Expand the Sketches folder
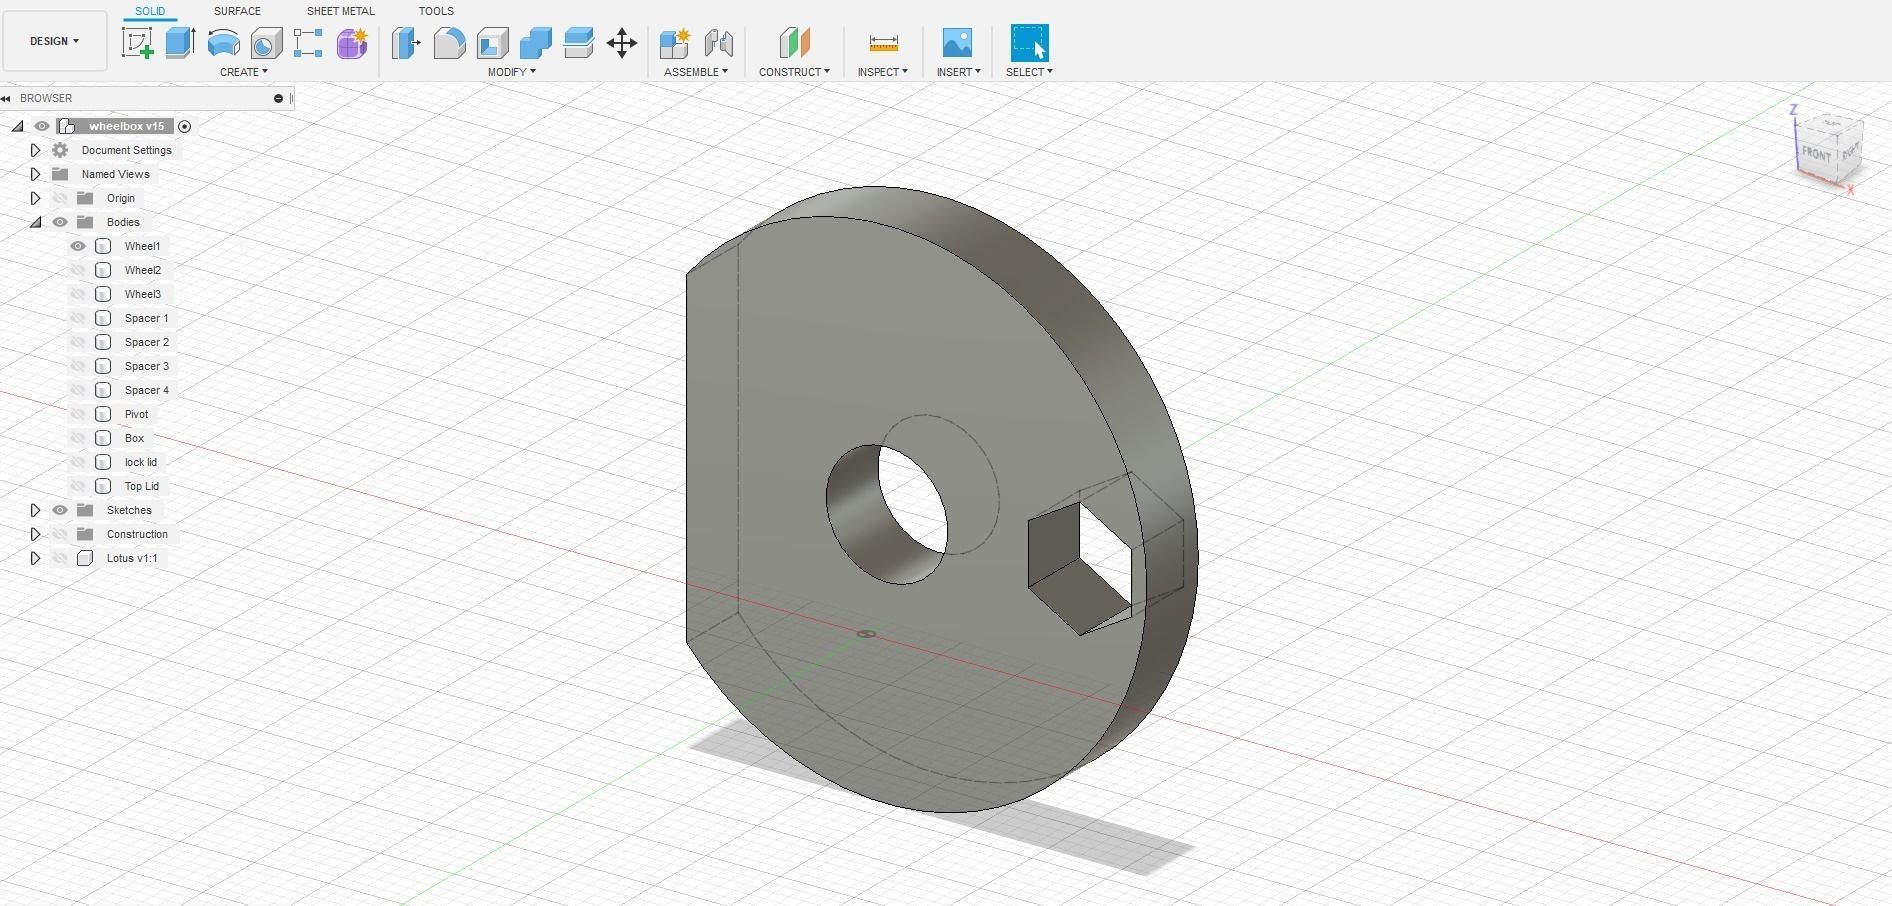The width and height of the screenshot is (1892, 906). (35, 510)
